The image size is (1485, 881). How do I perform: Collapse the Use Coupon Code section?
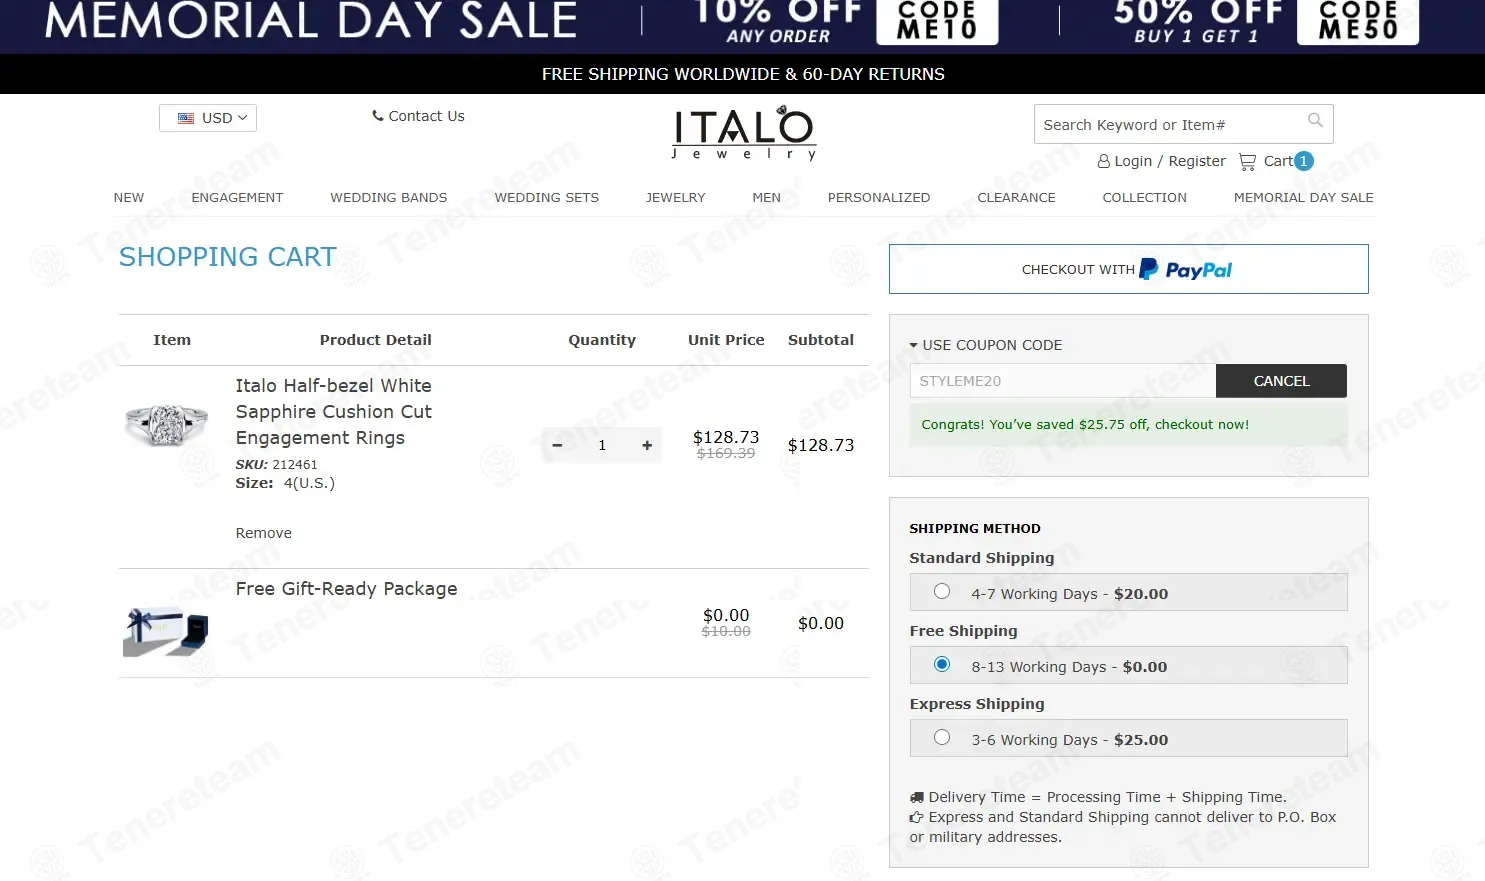point(986,345)
